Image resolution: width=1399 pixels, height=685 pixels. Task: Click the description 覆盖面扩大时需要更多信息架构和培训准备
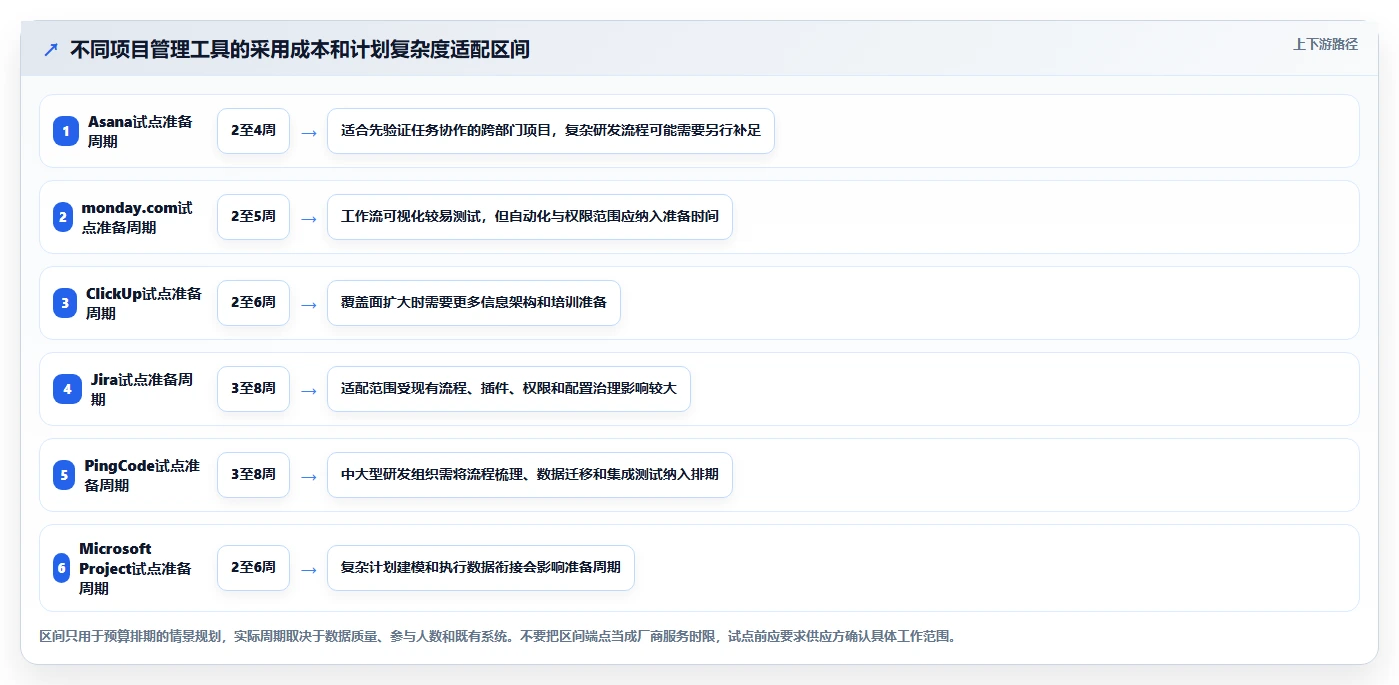[474, 303]
